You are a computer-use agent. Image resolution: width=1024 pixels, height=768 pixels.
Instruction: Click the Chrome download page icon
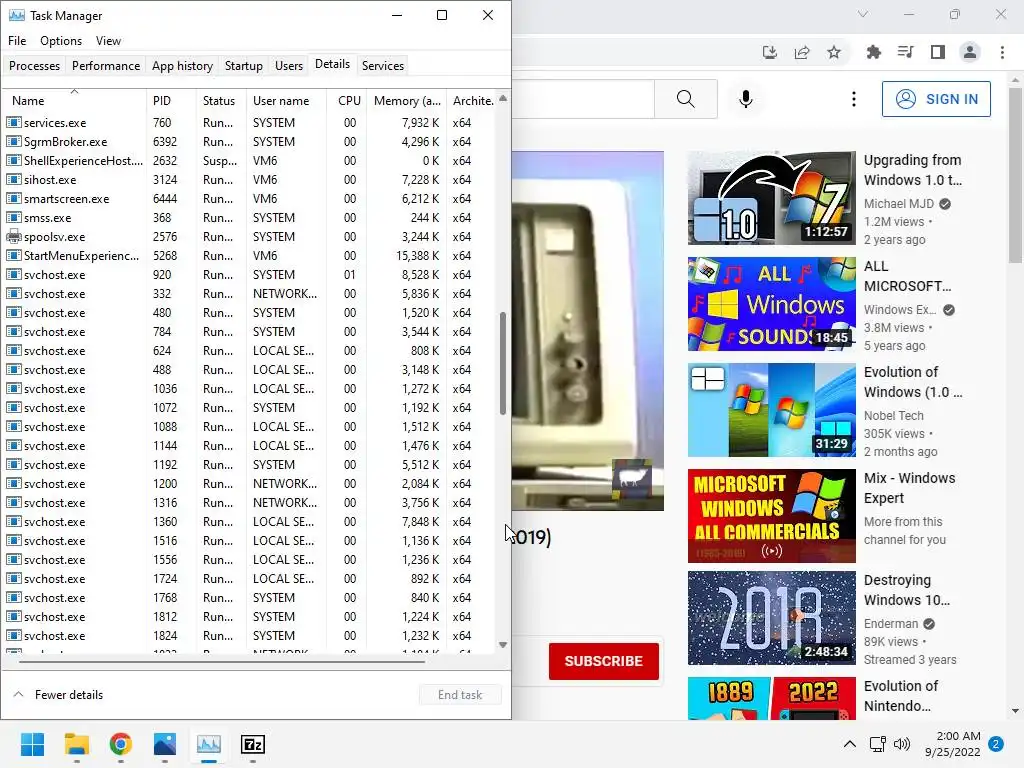770,52
